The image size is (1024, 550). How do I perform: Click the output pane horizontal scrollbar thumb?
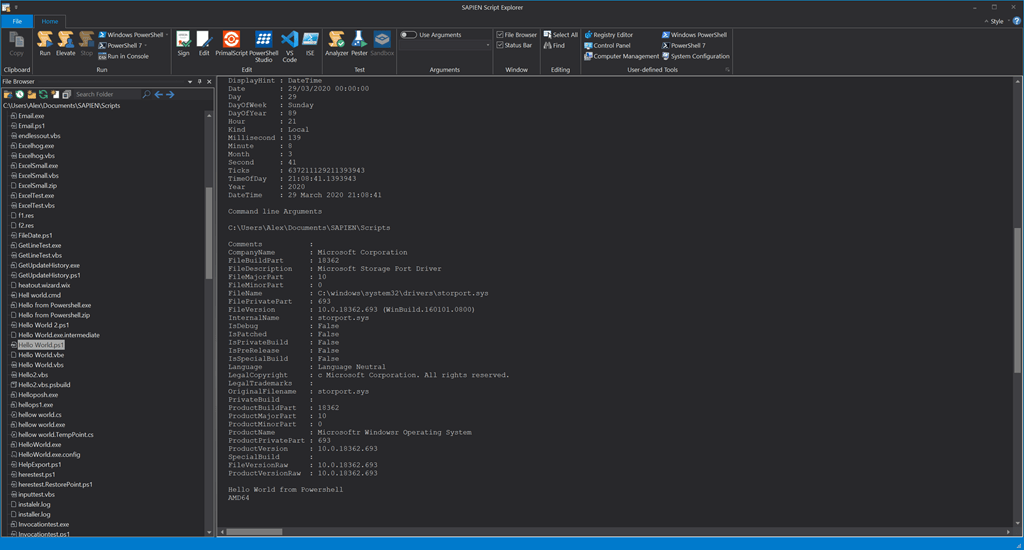(254, 532)
